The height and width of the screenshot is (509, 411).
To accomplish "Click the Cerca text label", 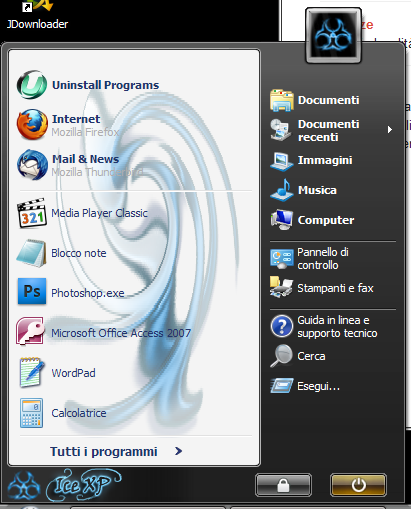I will coord(311,356).
